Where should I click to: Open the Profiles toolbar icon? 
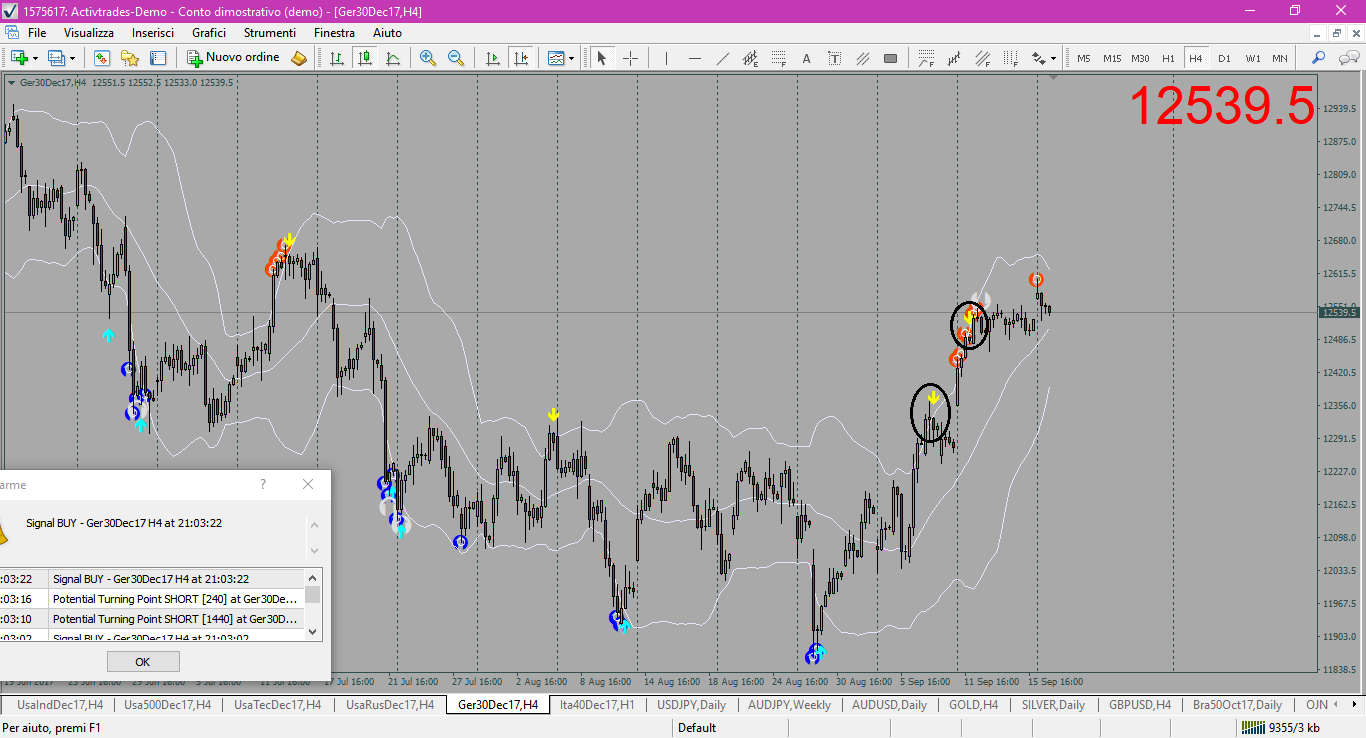coord(56,58)
